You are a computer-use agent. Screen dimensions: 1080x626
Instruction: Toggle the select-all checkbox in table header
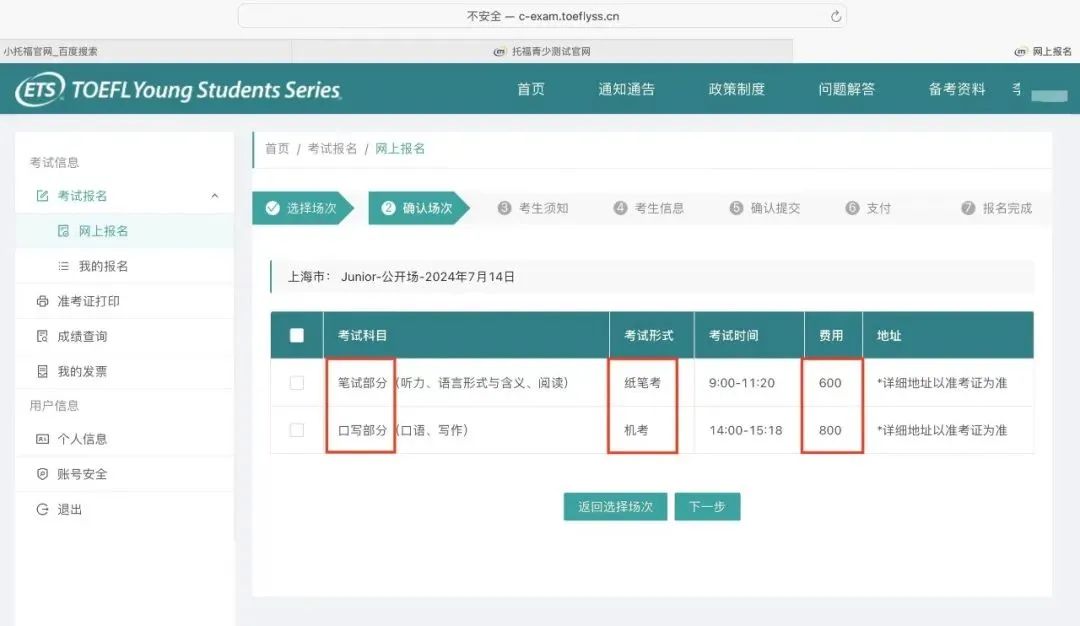click(x=297, y=335)
